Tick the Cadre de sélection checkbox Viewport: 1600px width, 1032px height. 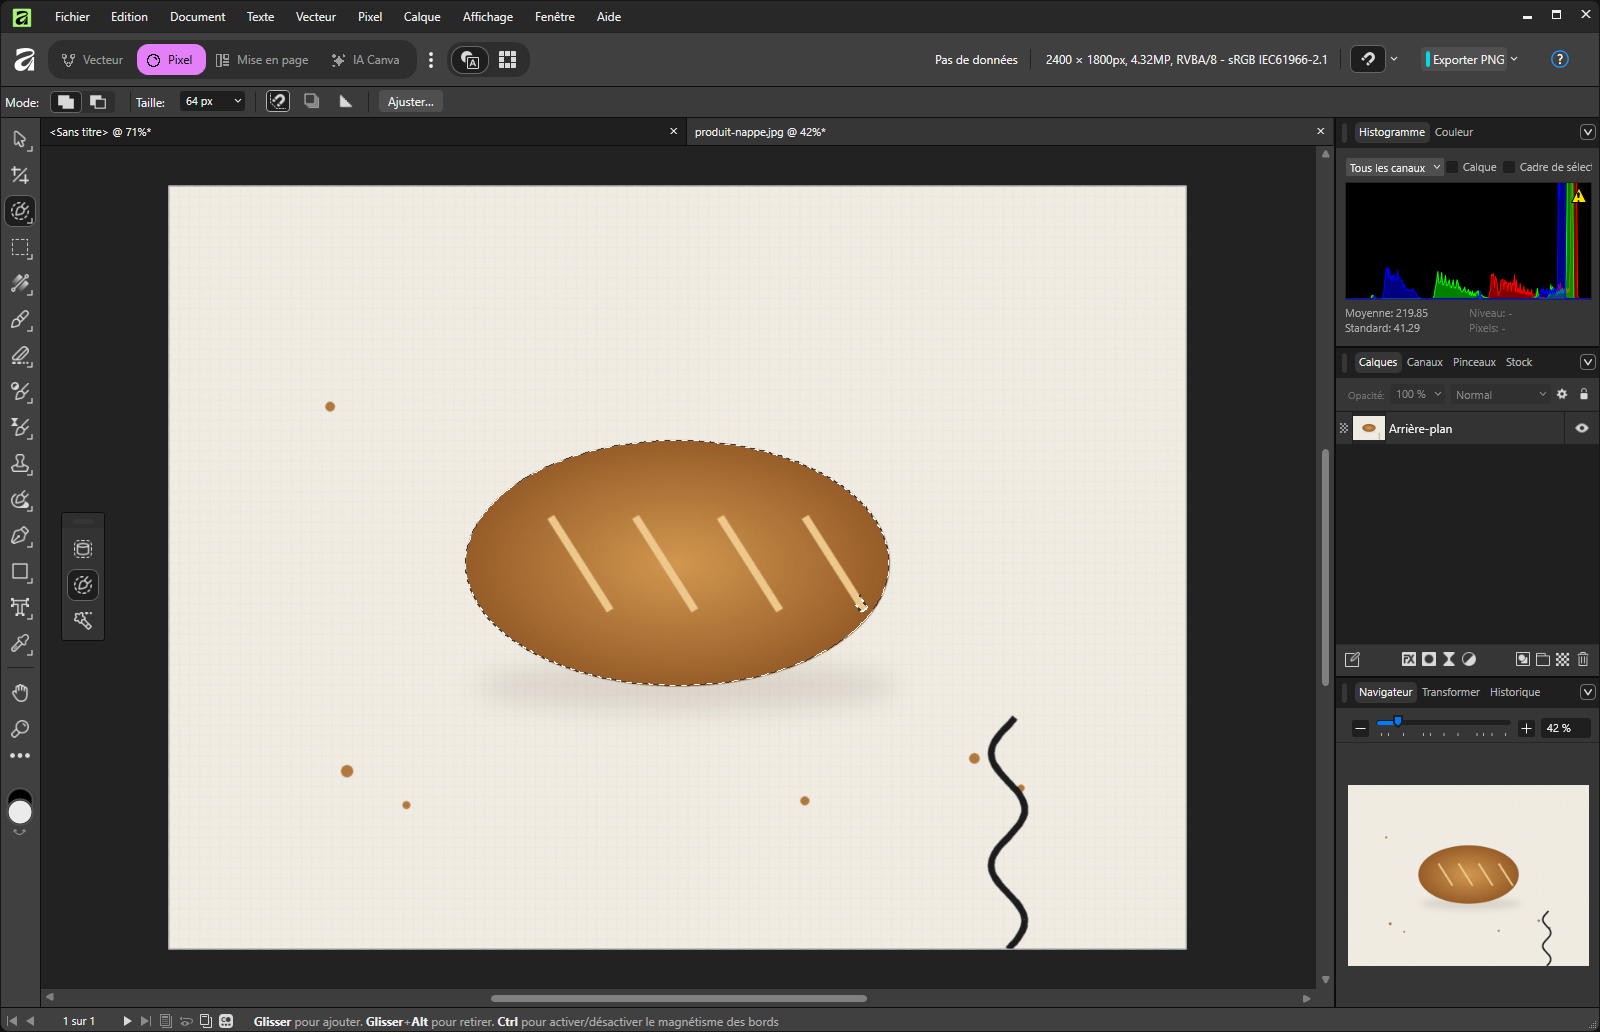click(1509, 167)
